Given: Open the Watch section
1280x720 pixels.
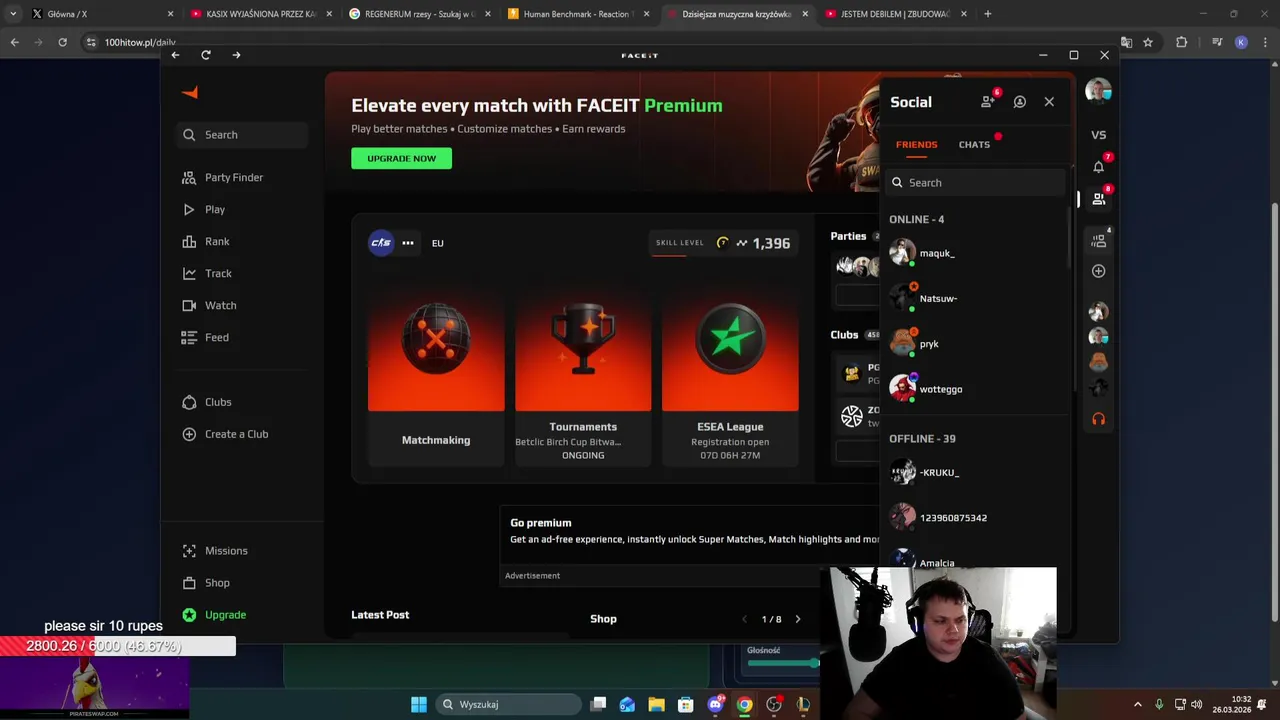Looking at the screenshot, I should click(x=209, y=305).
